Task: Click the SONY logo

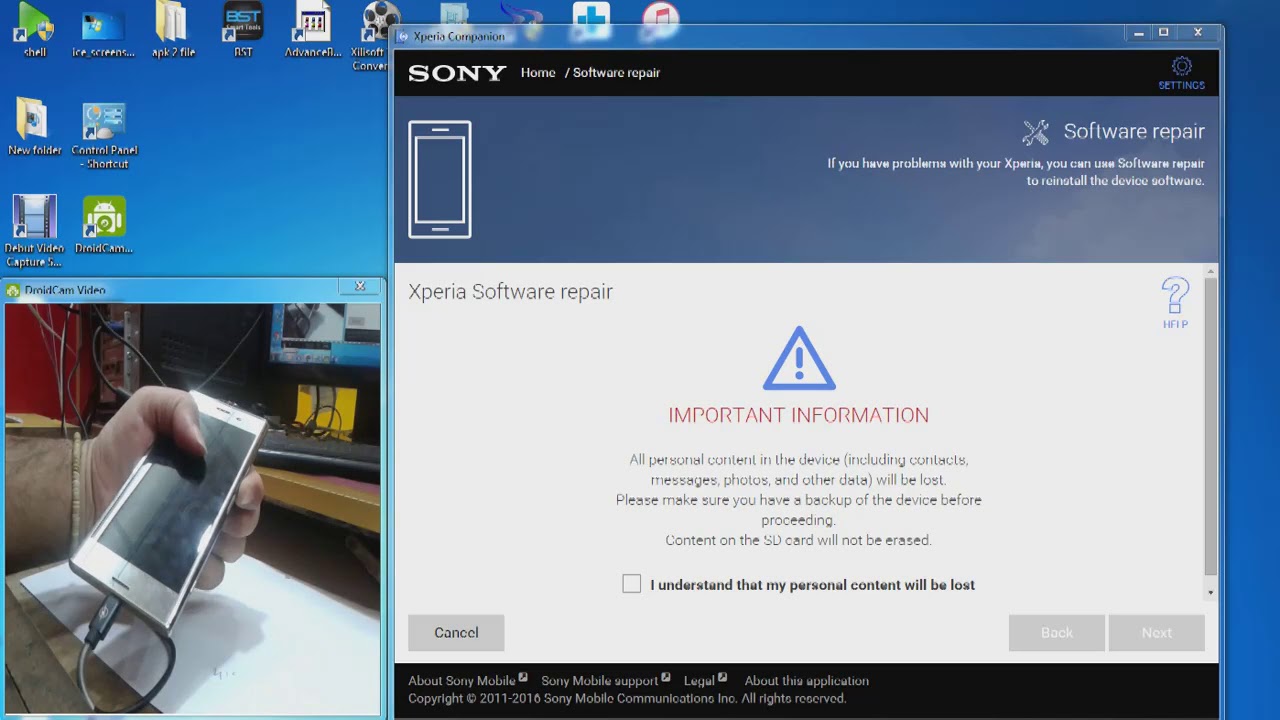Action: point(457,73)
